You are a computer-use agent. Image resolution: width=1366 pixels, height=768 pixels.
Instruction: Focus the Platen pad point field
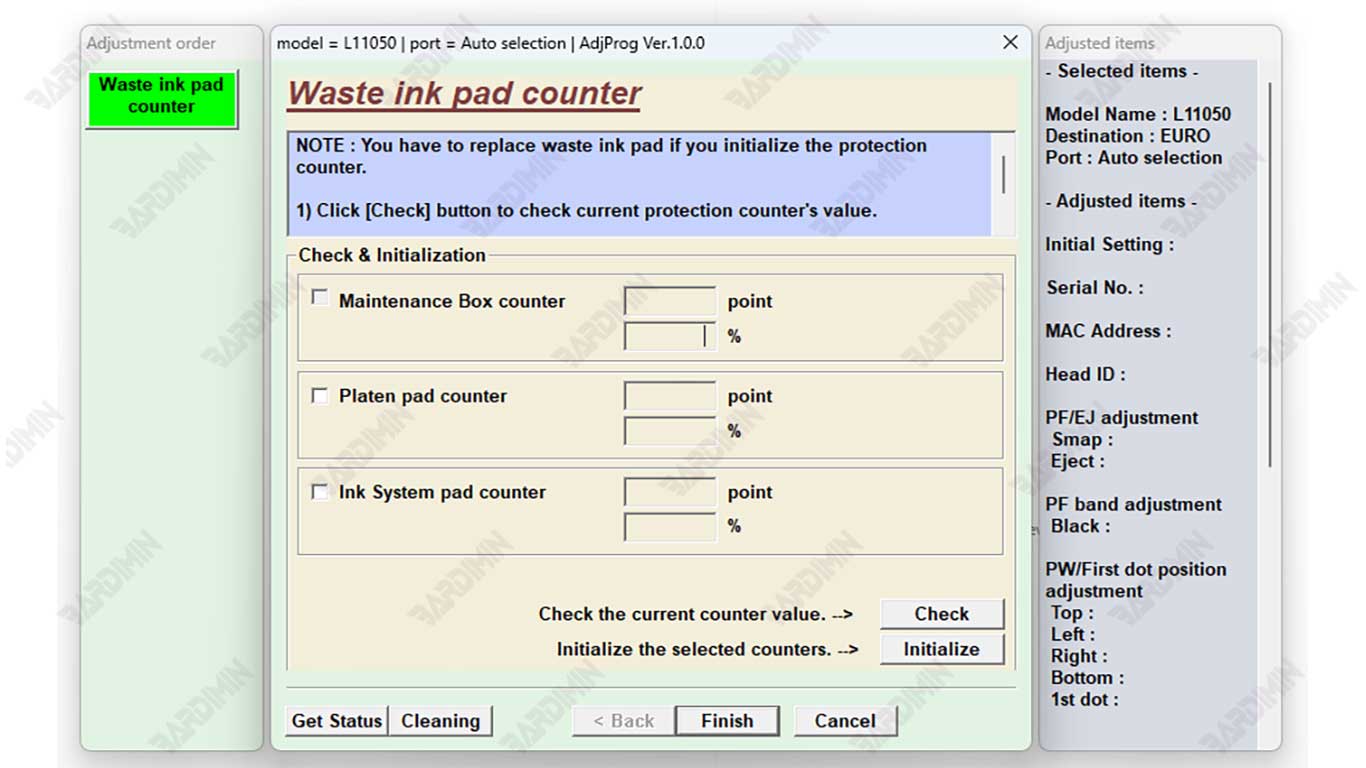point(669,396)
